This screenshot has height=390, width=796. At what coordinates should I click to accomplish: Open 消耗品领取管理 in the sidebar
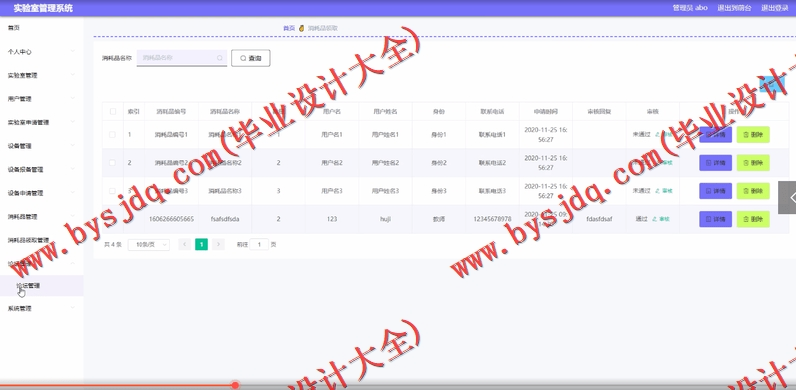28,240
